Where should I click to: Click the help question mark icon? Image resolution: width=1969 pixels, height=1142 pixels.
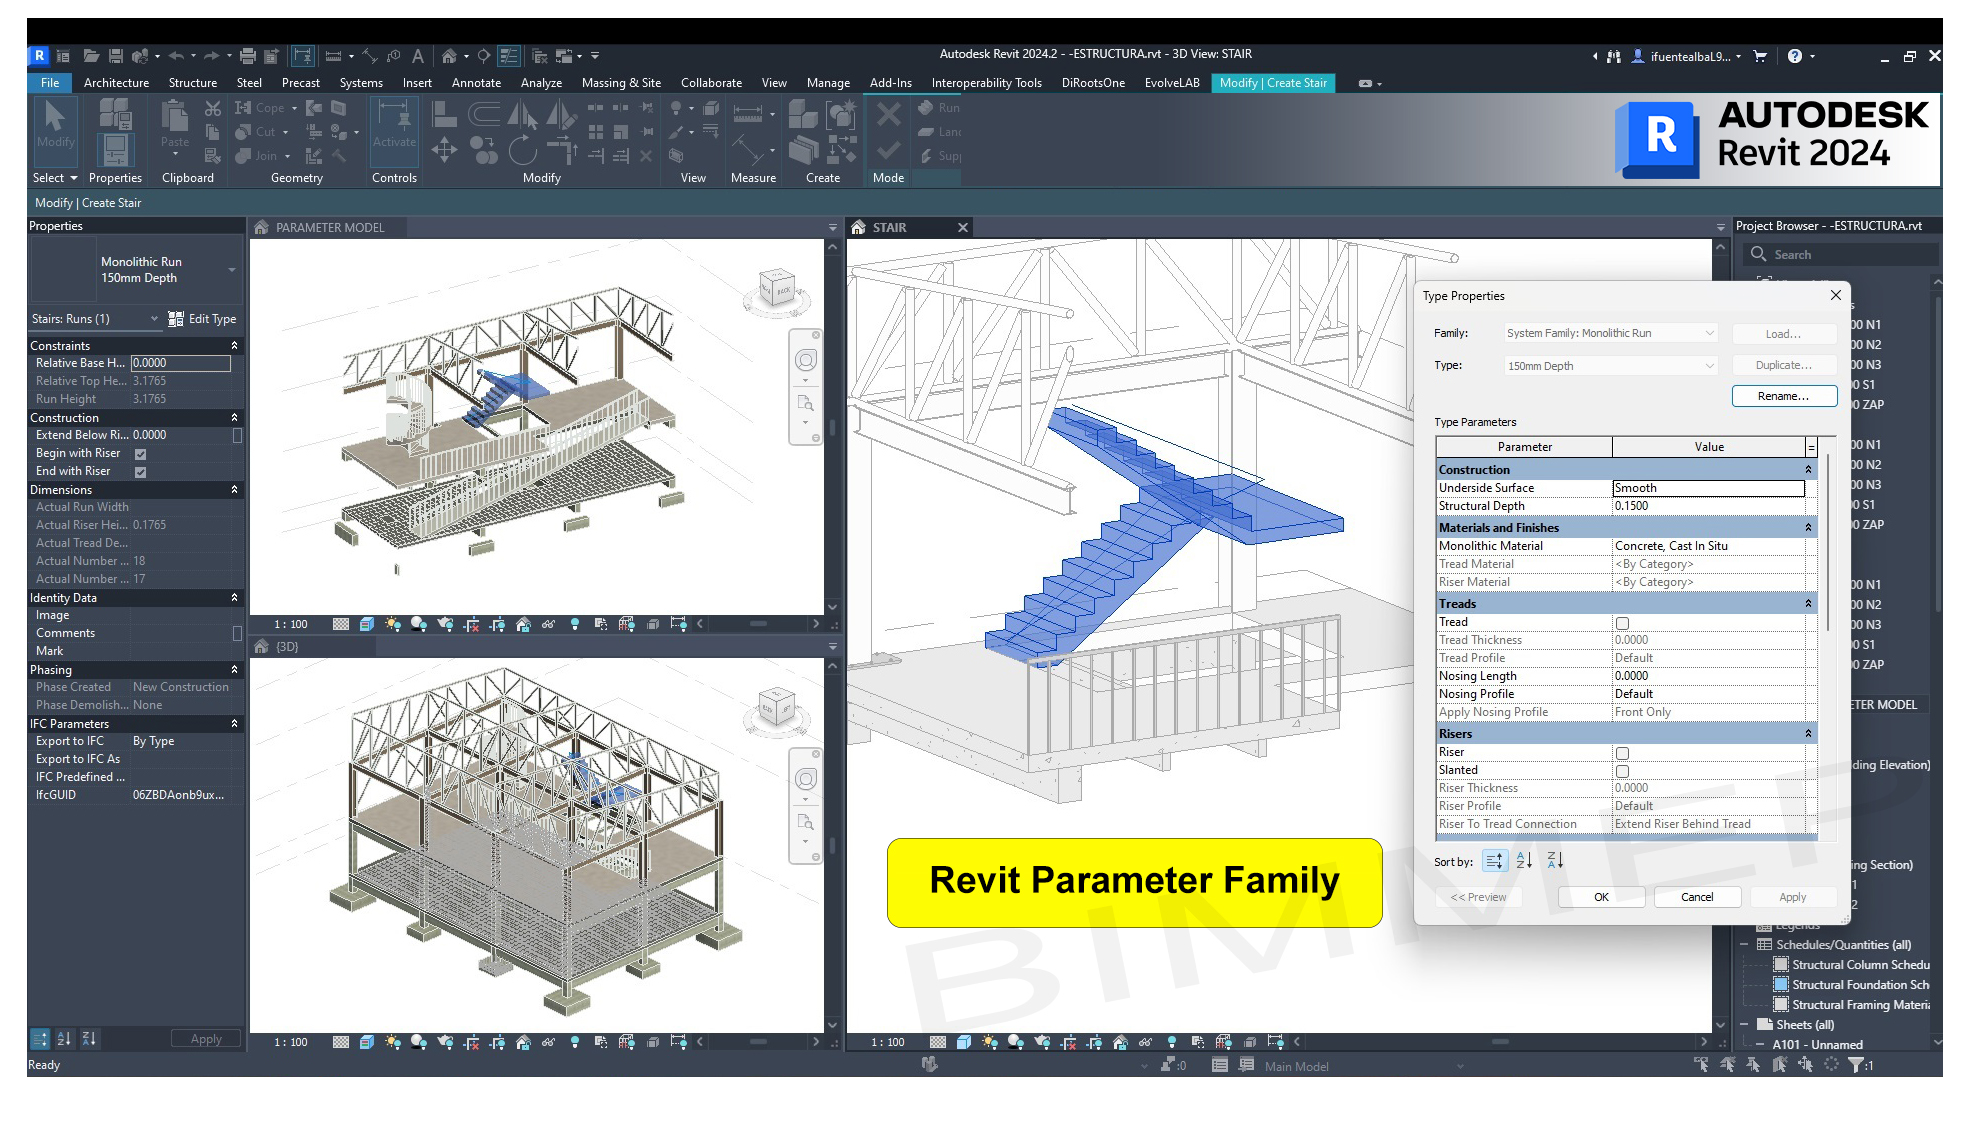click(1795, 56)
